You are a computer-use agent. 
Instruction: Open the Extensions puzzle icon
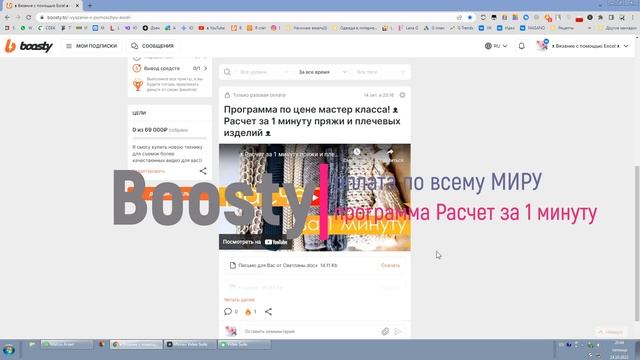600,18
